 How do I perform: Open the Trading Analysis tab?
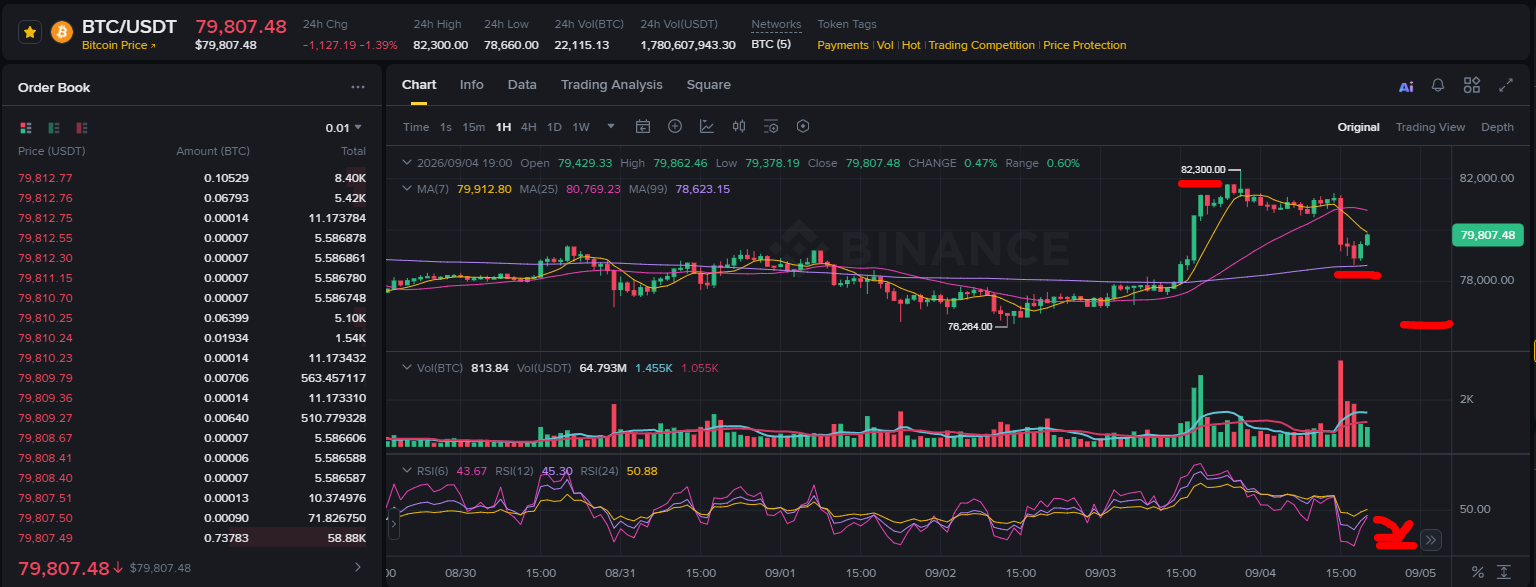612,85
